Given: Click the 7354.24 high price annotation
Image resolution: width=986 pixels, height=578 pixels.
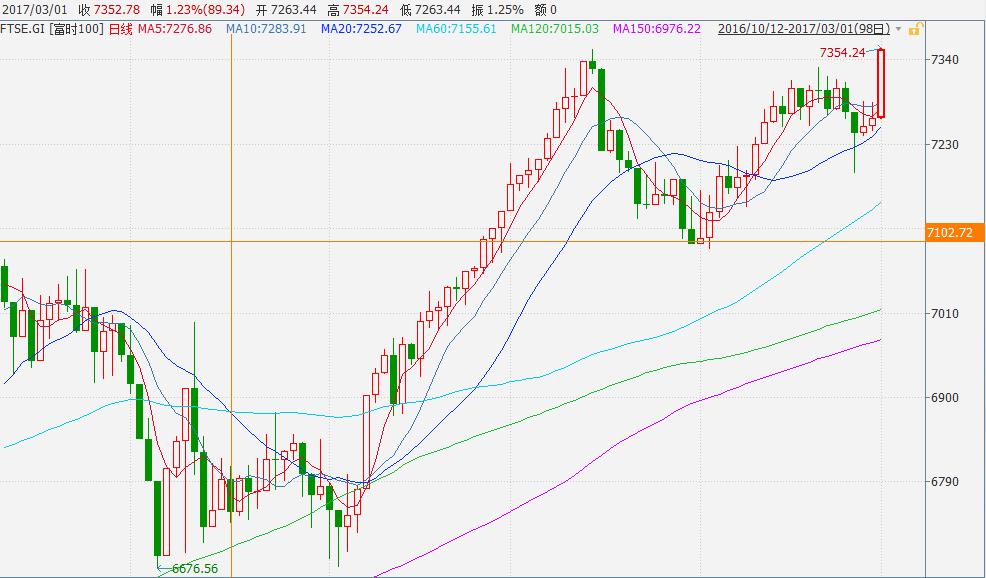Looking at the screenshot, I should [841, 52].
